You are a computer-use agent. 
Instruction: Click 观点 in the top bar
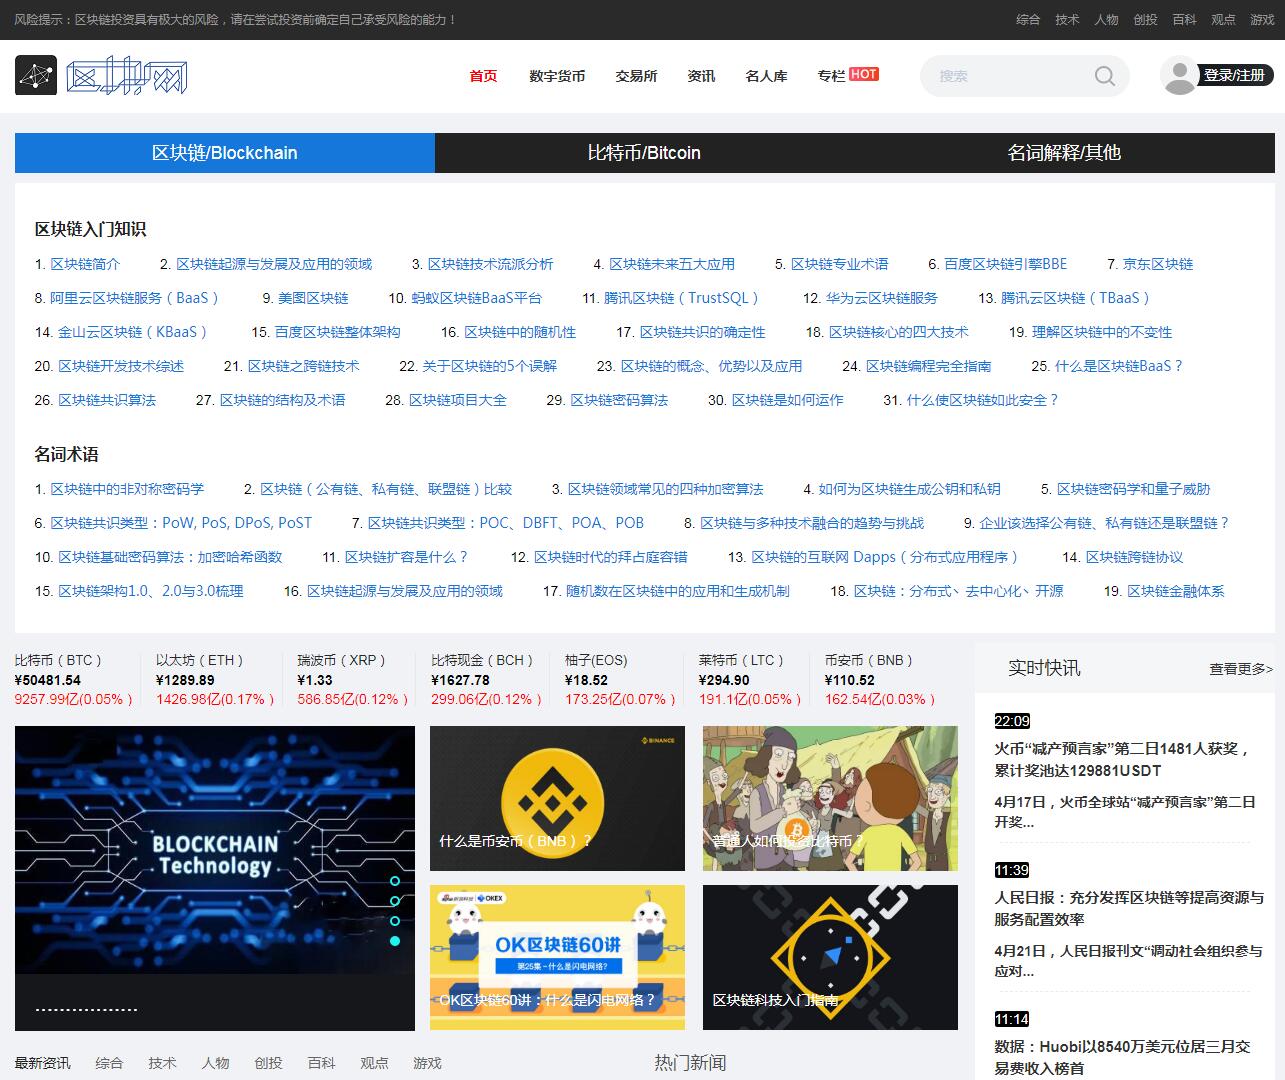(x=1223, y=19)
